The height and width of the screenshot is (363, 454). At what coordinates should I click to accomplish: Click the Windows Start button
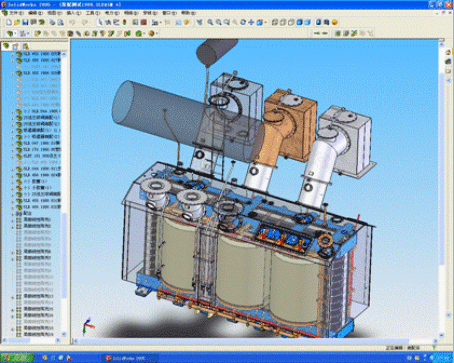pos(17,358)
